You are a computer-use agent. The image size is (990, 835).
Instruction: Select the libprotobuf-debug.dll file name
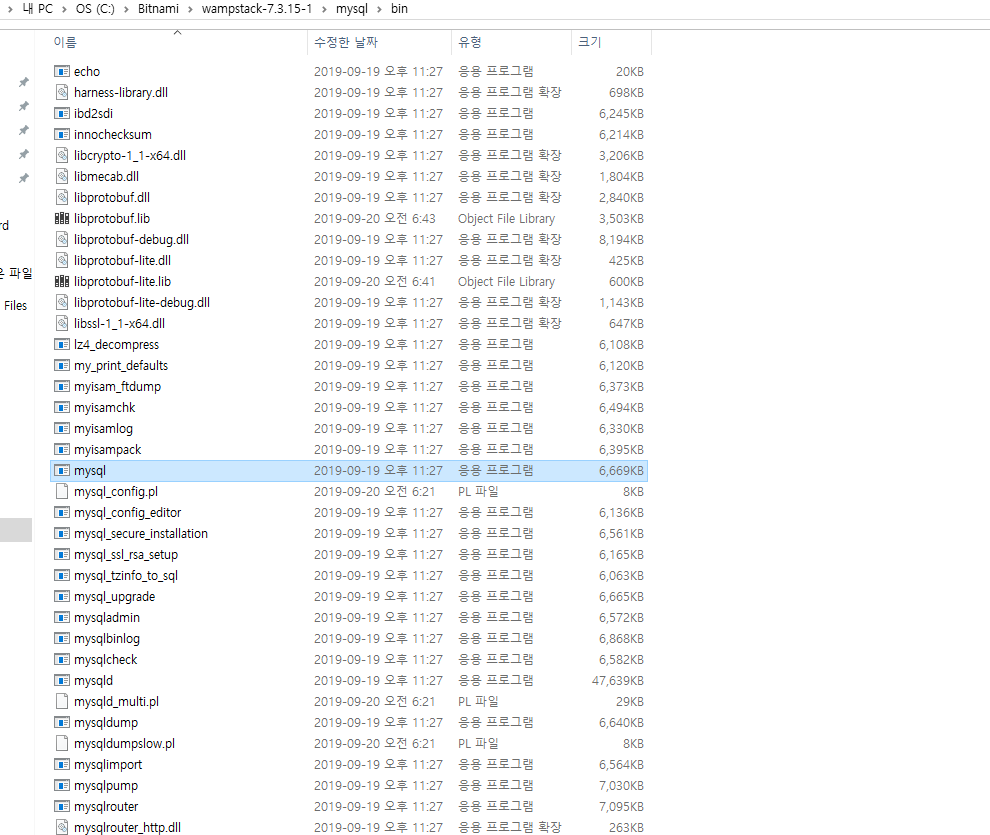click(x=131, y=239)
